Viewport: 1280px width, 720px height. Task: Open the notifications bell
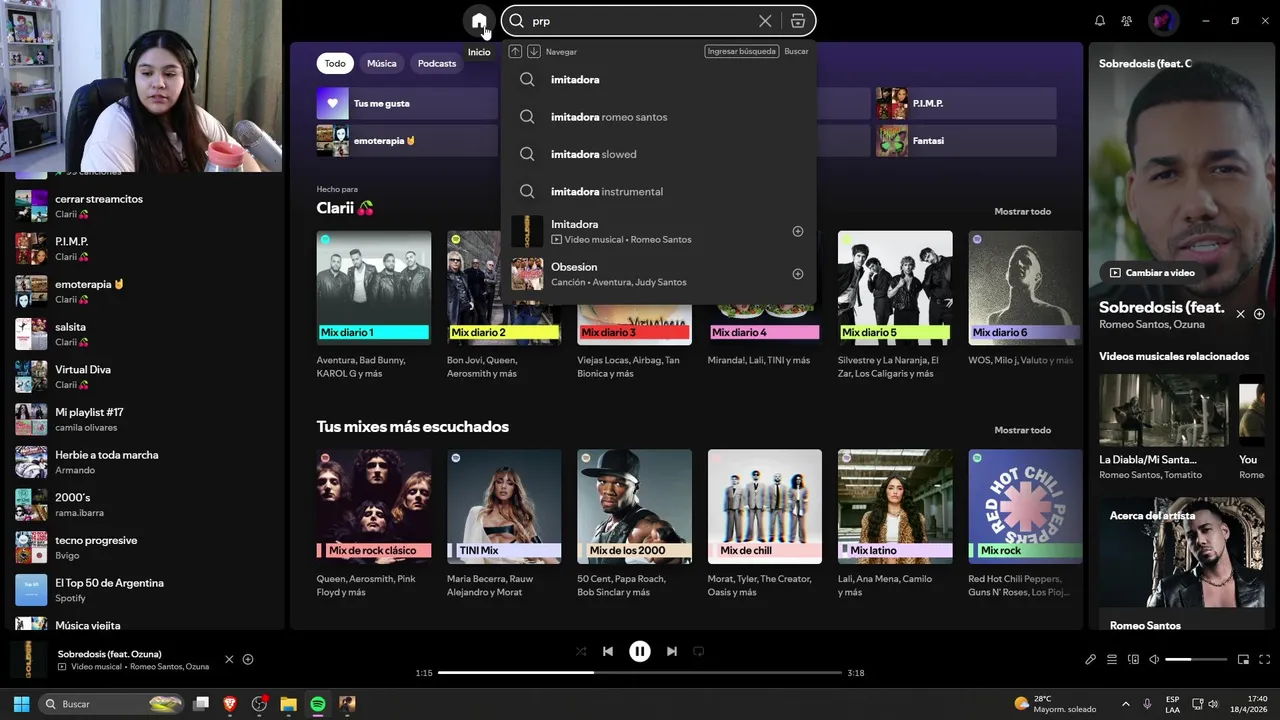pos(1100,21)
